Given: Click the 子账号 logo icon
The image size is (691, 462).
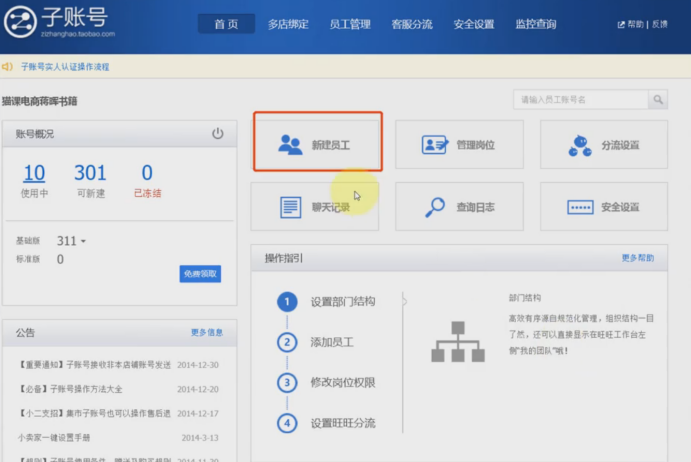Looking at the screenshot, I should (20, 22).
